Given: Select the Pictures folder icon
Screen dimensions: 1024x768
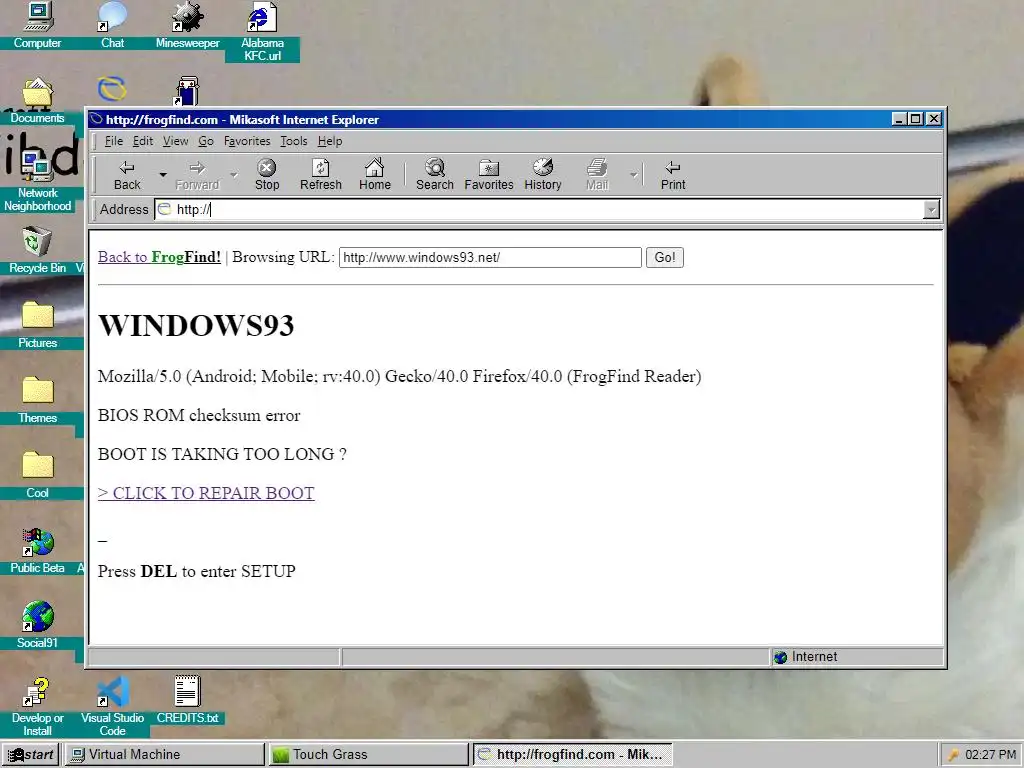Looking at the screenshot, I should tap(37, 325).
